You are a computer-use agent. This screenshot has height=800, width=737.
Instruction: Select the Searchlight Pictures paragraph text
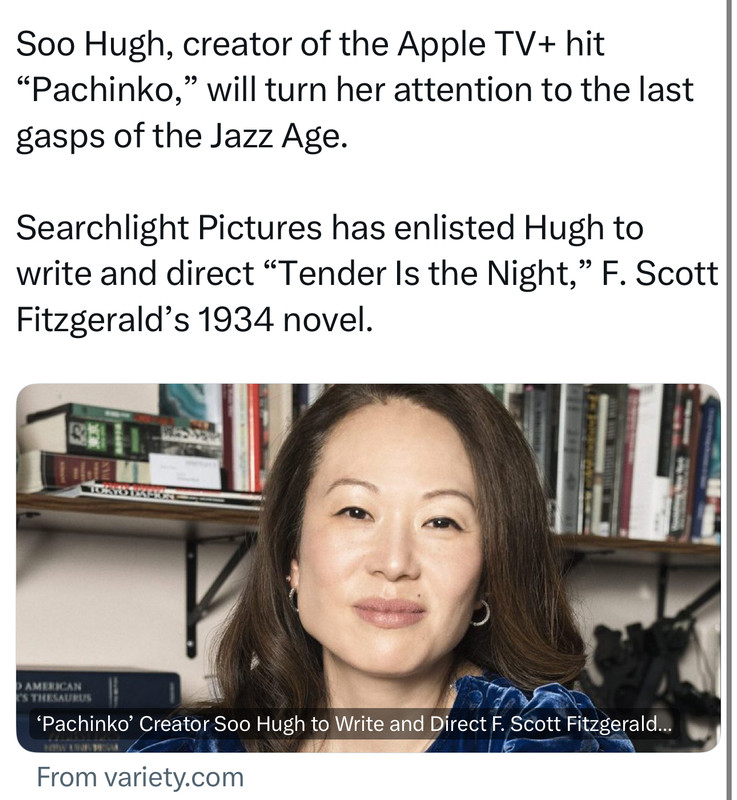coord(367,273)
